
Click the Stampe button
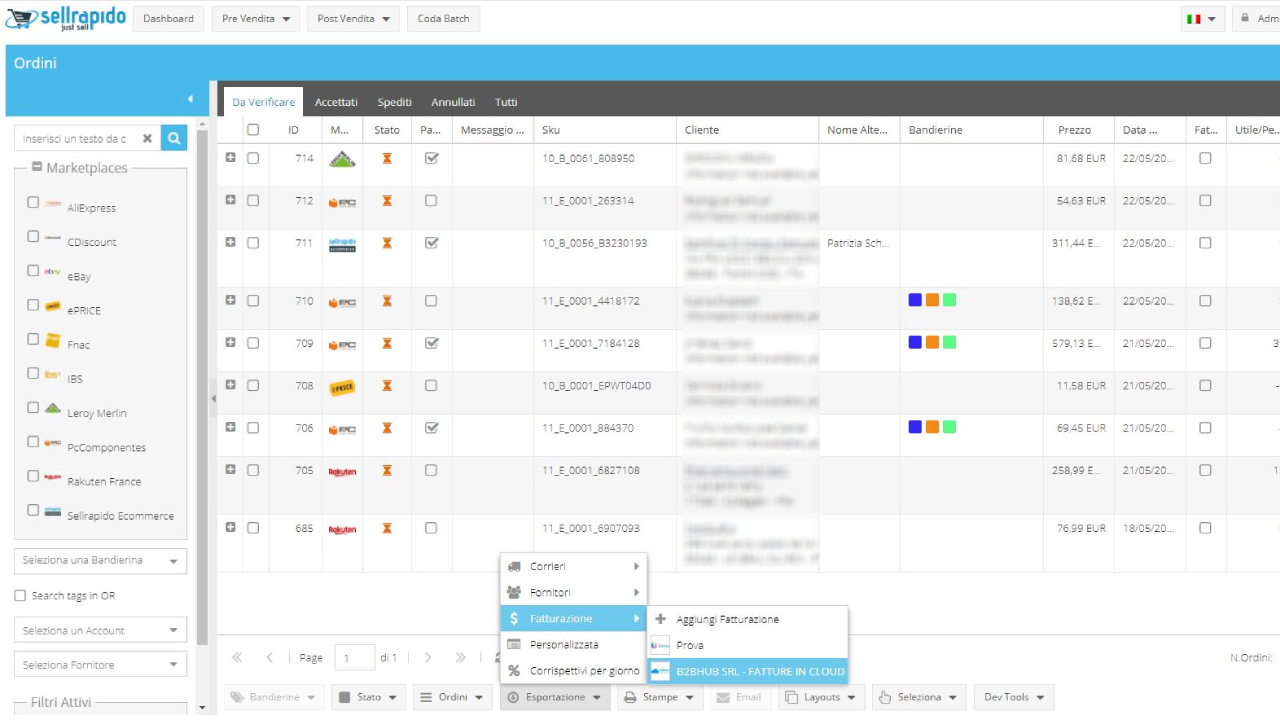[659, 697]
